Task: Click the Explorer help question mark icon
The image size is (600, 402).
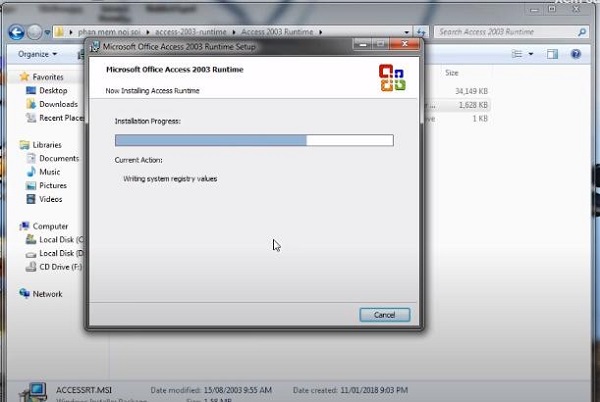Action: click(580, 53)
